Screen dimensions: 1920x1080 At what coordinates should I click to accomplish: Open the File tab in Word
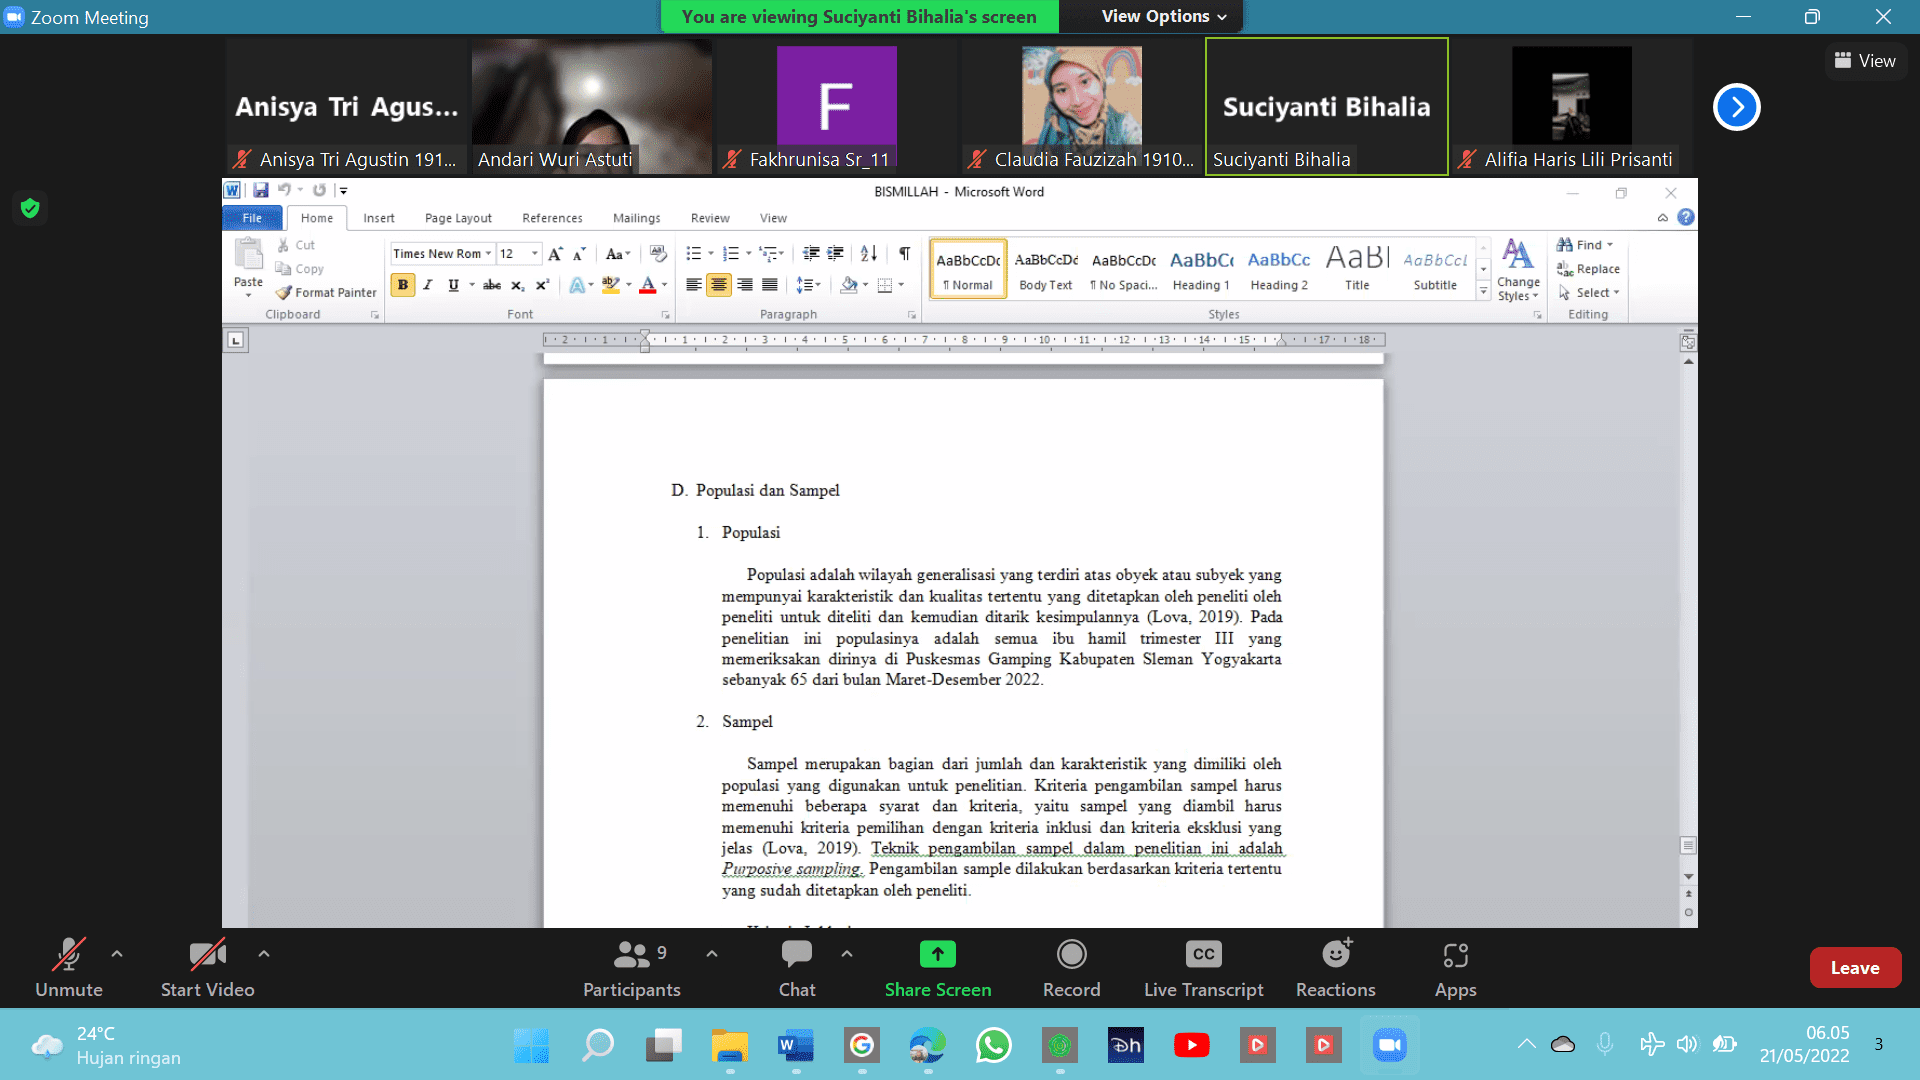point(252,218)
